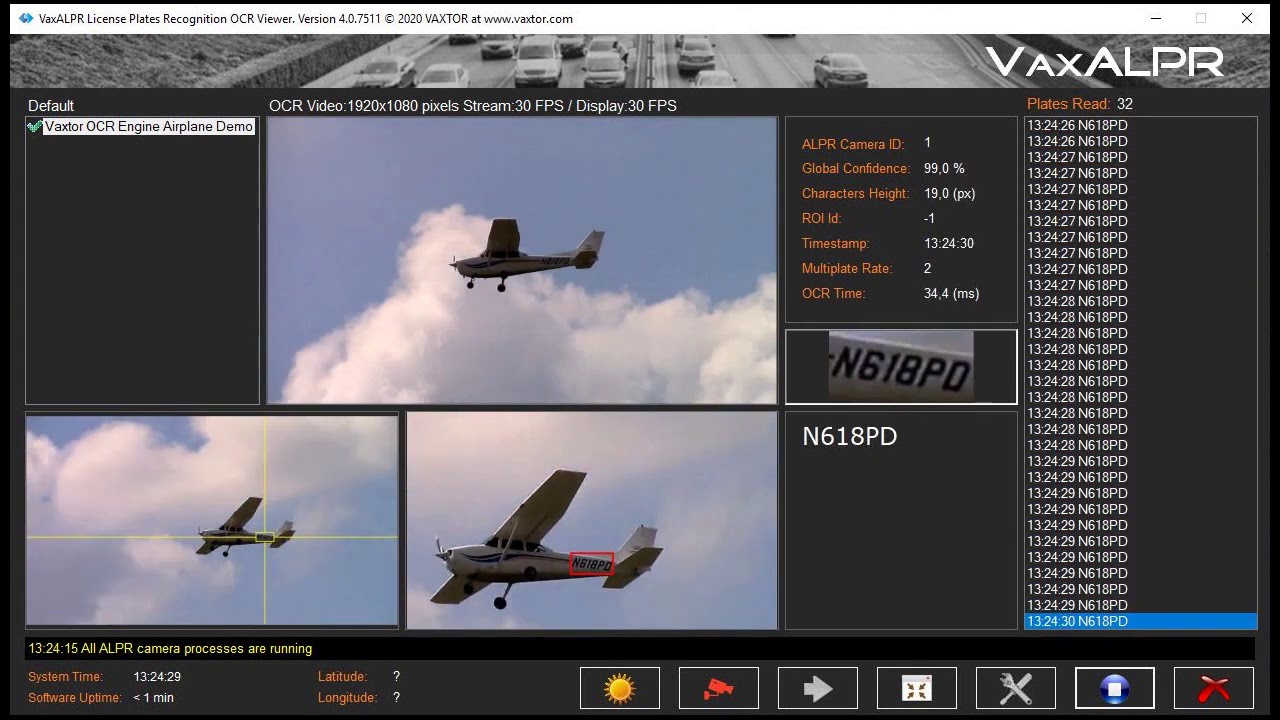The image size is (1280, 720).
Task: Click the main OCR video view
Action: [x=522, y=260]
